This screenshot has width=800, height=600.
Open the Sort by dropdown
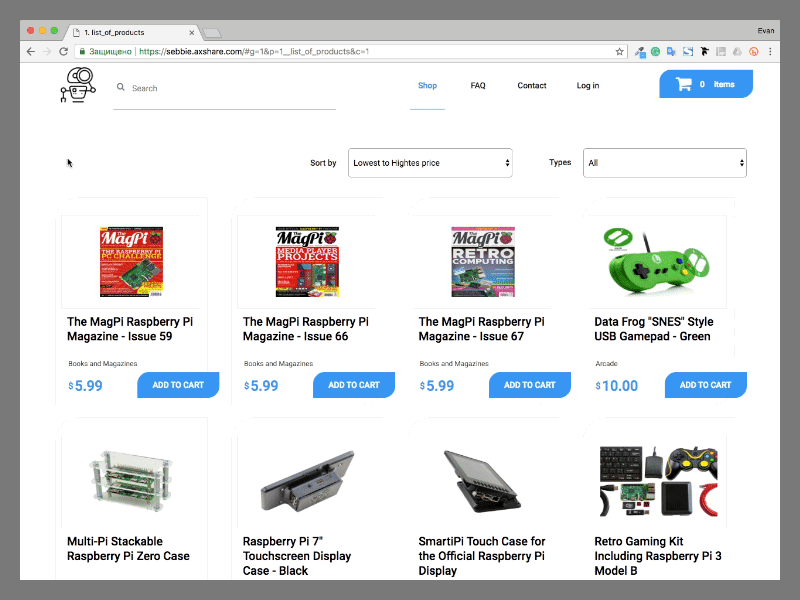pyautogui.click(x=430, y=163)
